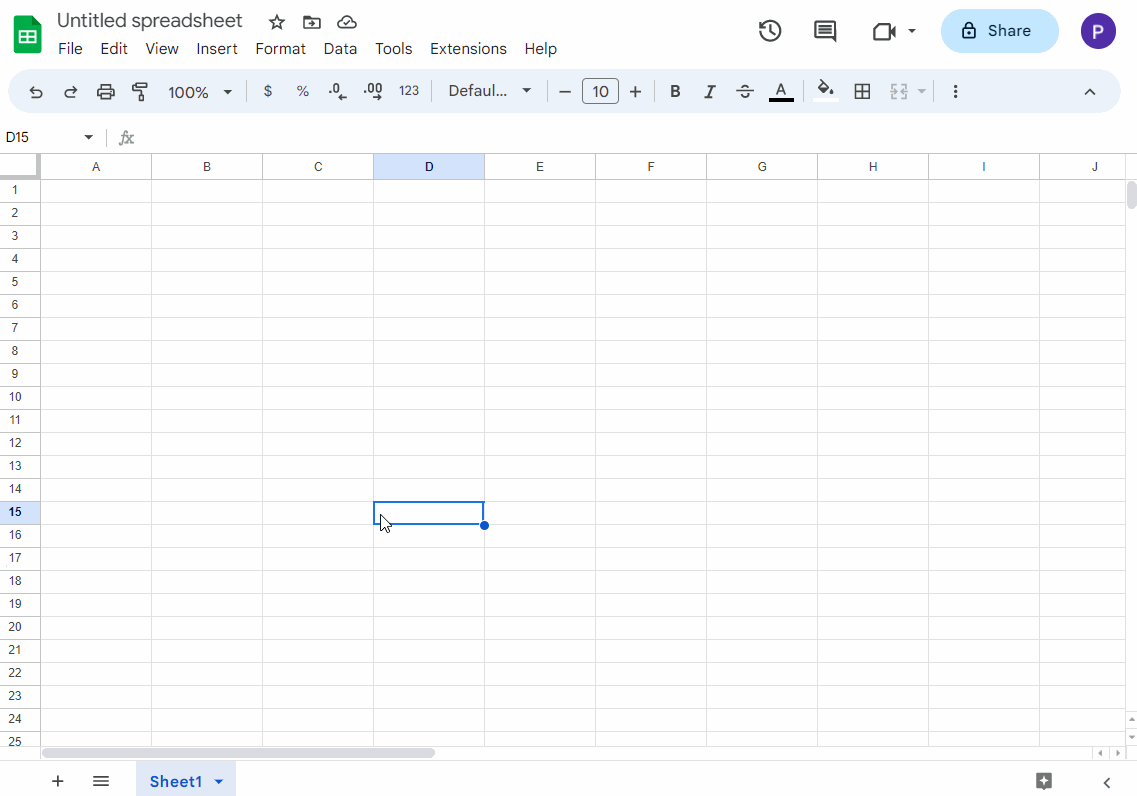
Task: Open the Sheet1 tab options arrow
Action: click(x=219, y=782)
